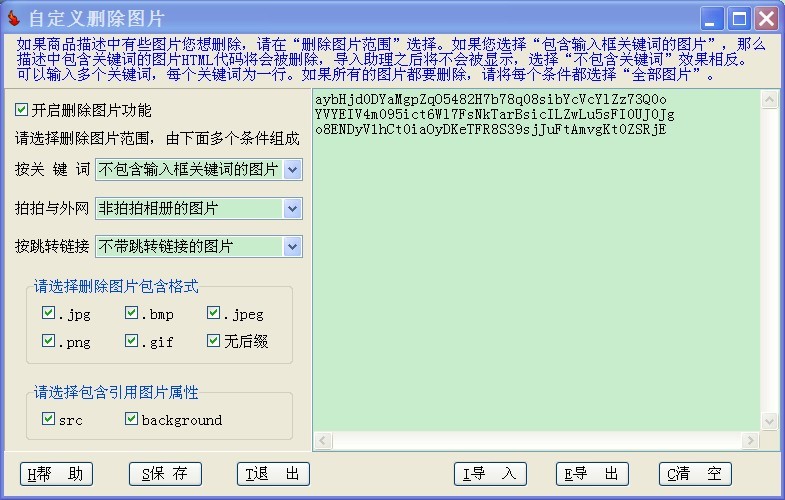Open the 按关键词 dropdown list
The image size is (785, 500).
click(292, 170)
